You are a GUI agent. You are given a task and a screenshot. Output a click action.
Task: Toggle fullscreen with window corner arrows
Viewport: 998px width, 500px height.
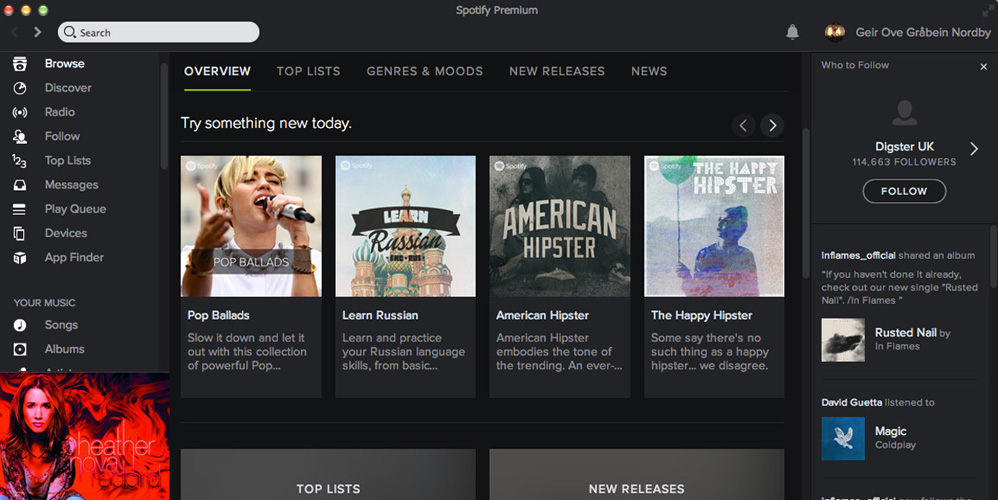(988, 10)
